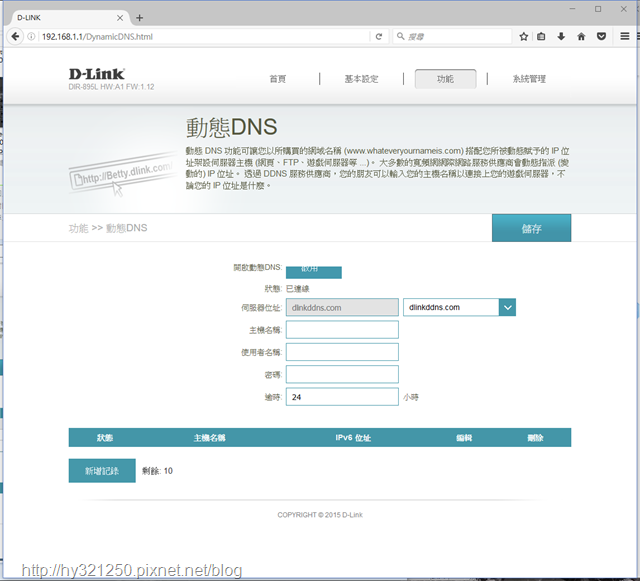The height and width of the screenshot is (581, 640).
Task: Click the DIR-895L firmware version text
Action: (x=111, y=87)
